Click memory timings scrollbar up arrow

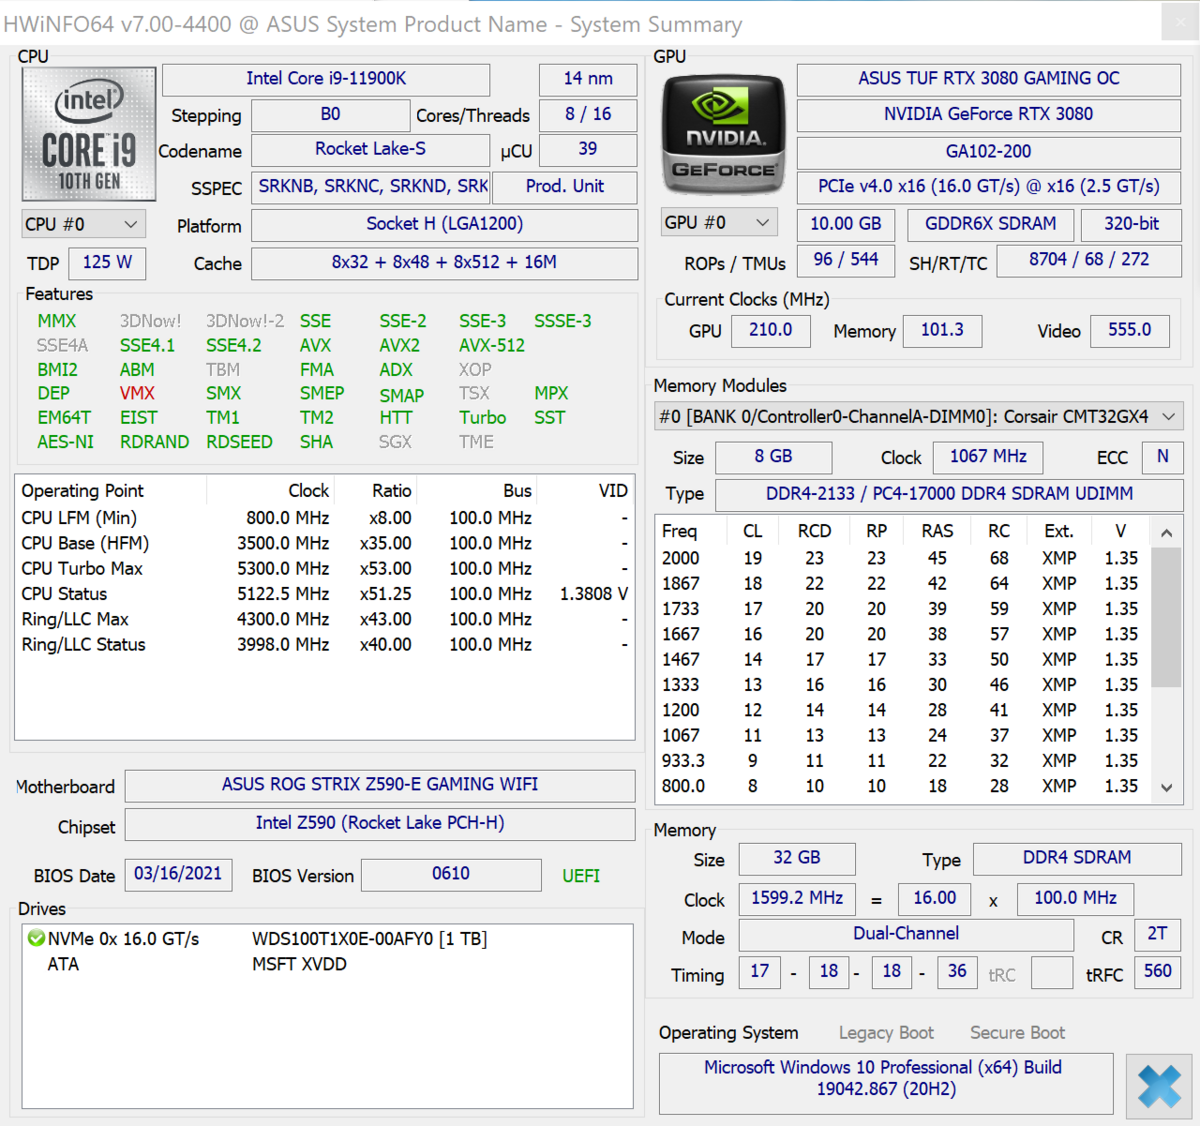point(1167,533)
